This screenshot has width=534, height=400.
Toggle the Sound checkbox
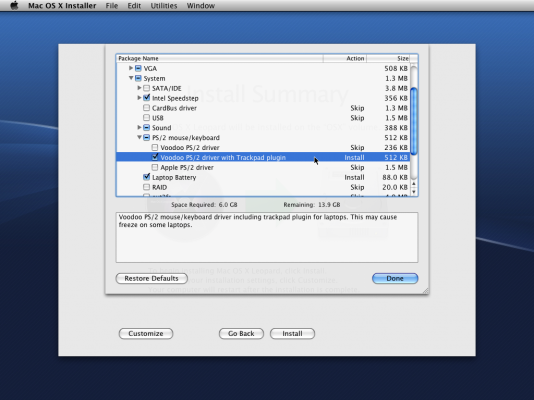tap(146, 128)
